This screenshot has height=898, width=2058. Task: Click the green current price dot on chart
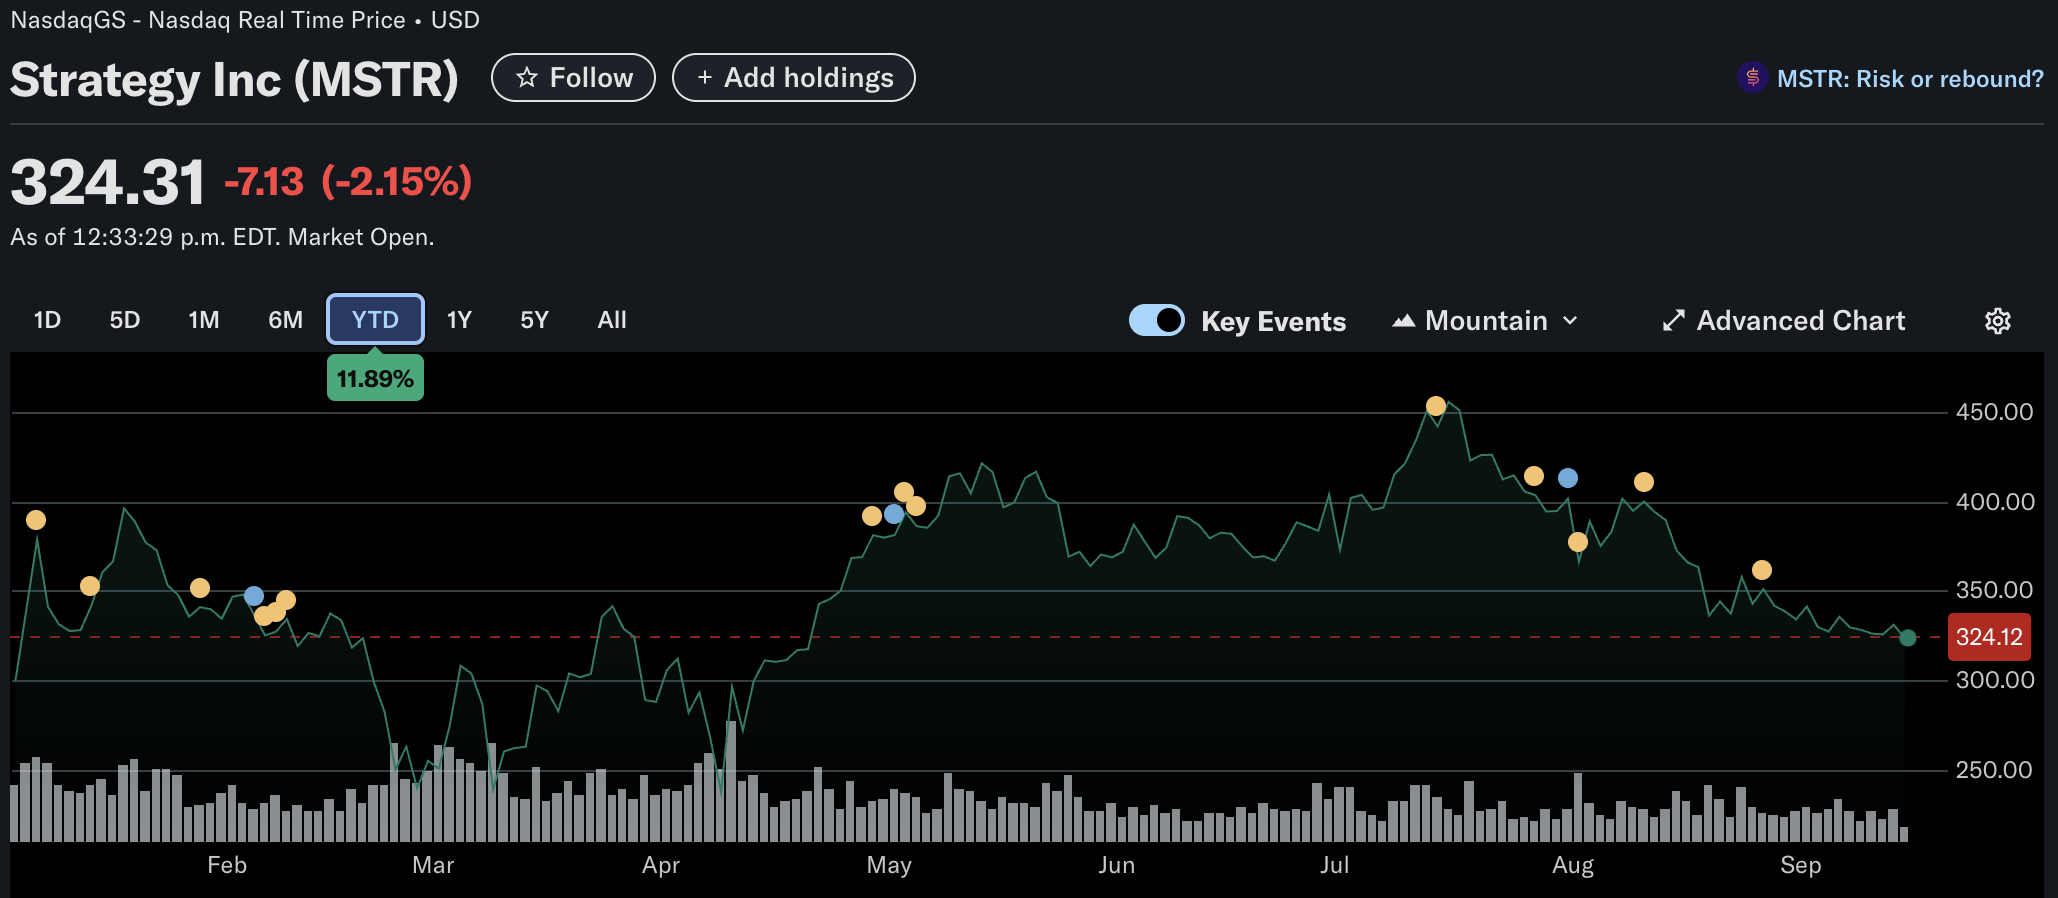pos(1907,638)
